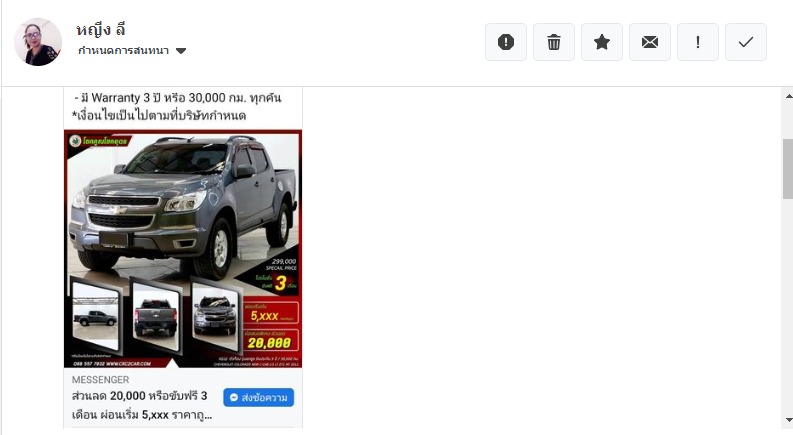Open the contact name หญิง ลี

pyautogui.click(x=101, y=30)
